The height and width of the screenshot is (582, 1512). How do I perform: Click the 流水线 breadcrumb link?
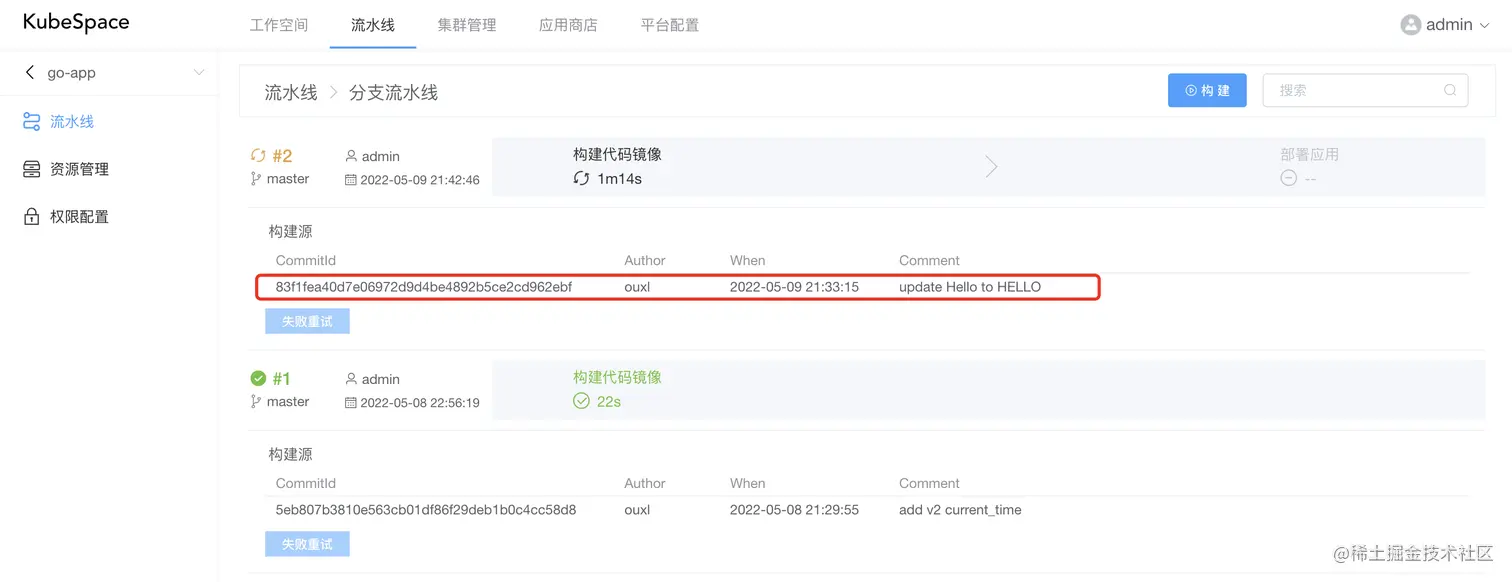pos(291,92)
